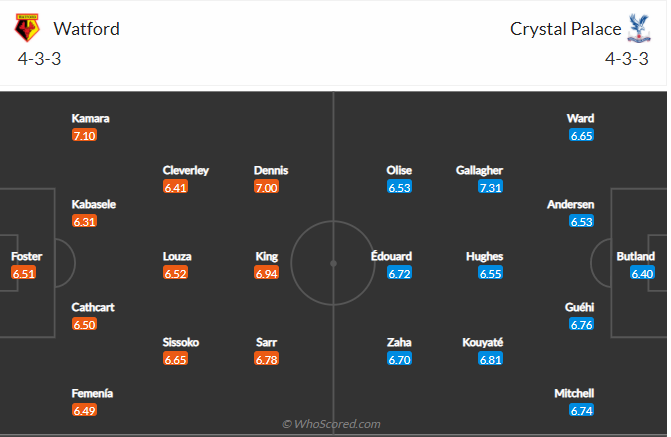Select player name Zaha

(399, 342)
